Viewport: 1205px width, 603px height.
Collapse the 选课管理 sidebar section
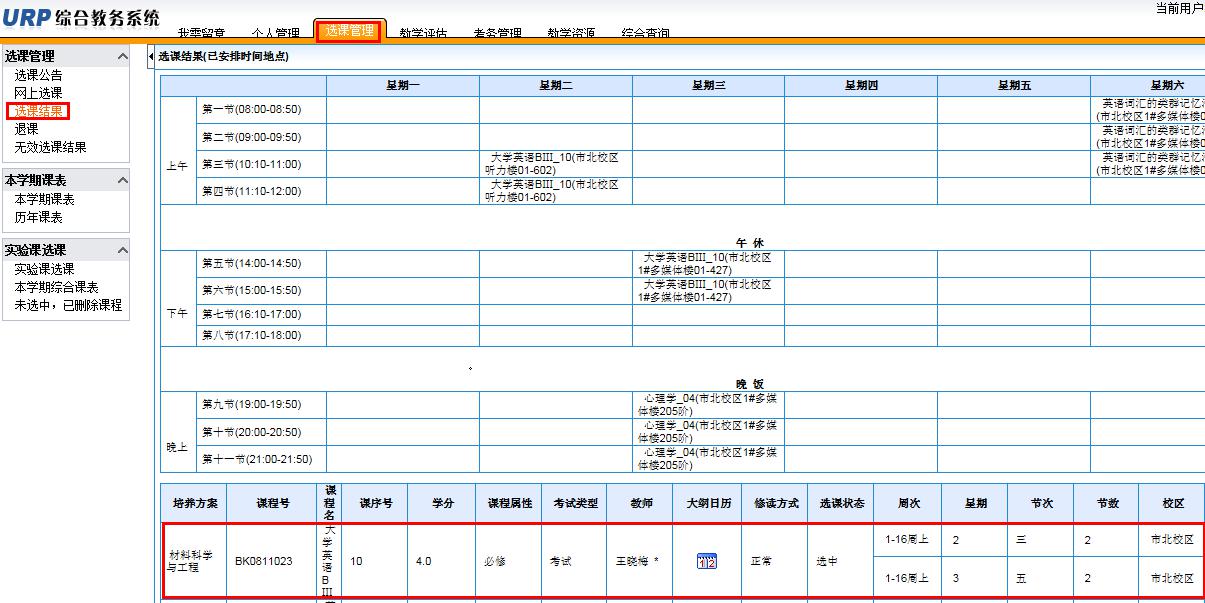tap(123, 57)
